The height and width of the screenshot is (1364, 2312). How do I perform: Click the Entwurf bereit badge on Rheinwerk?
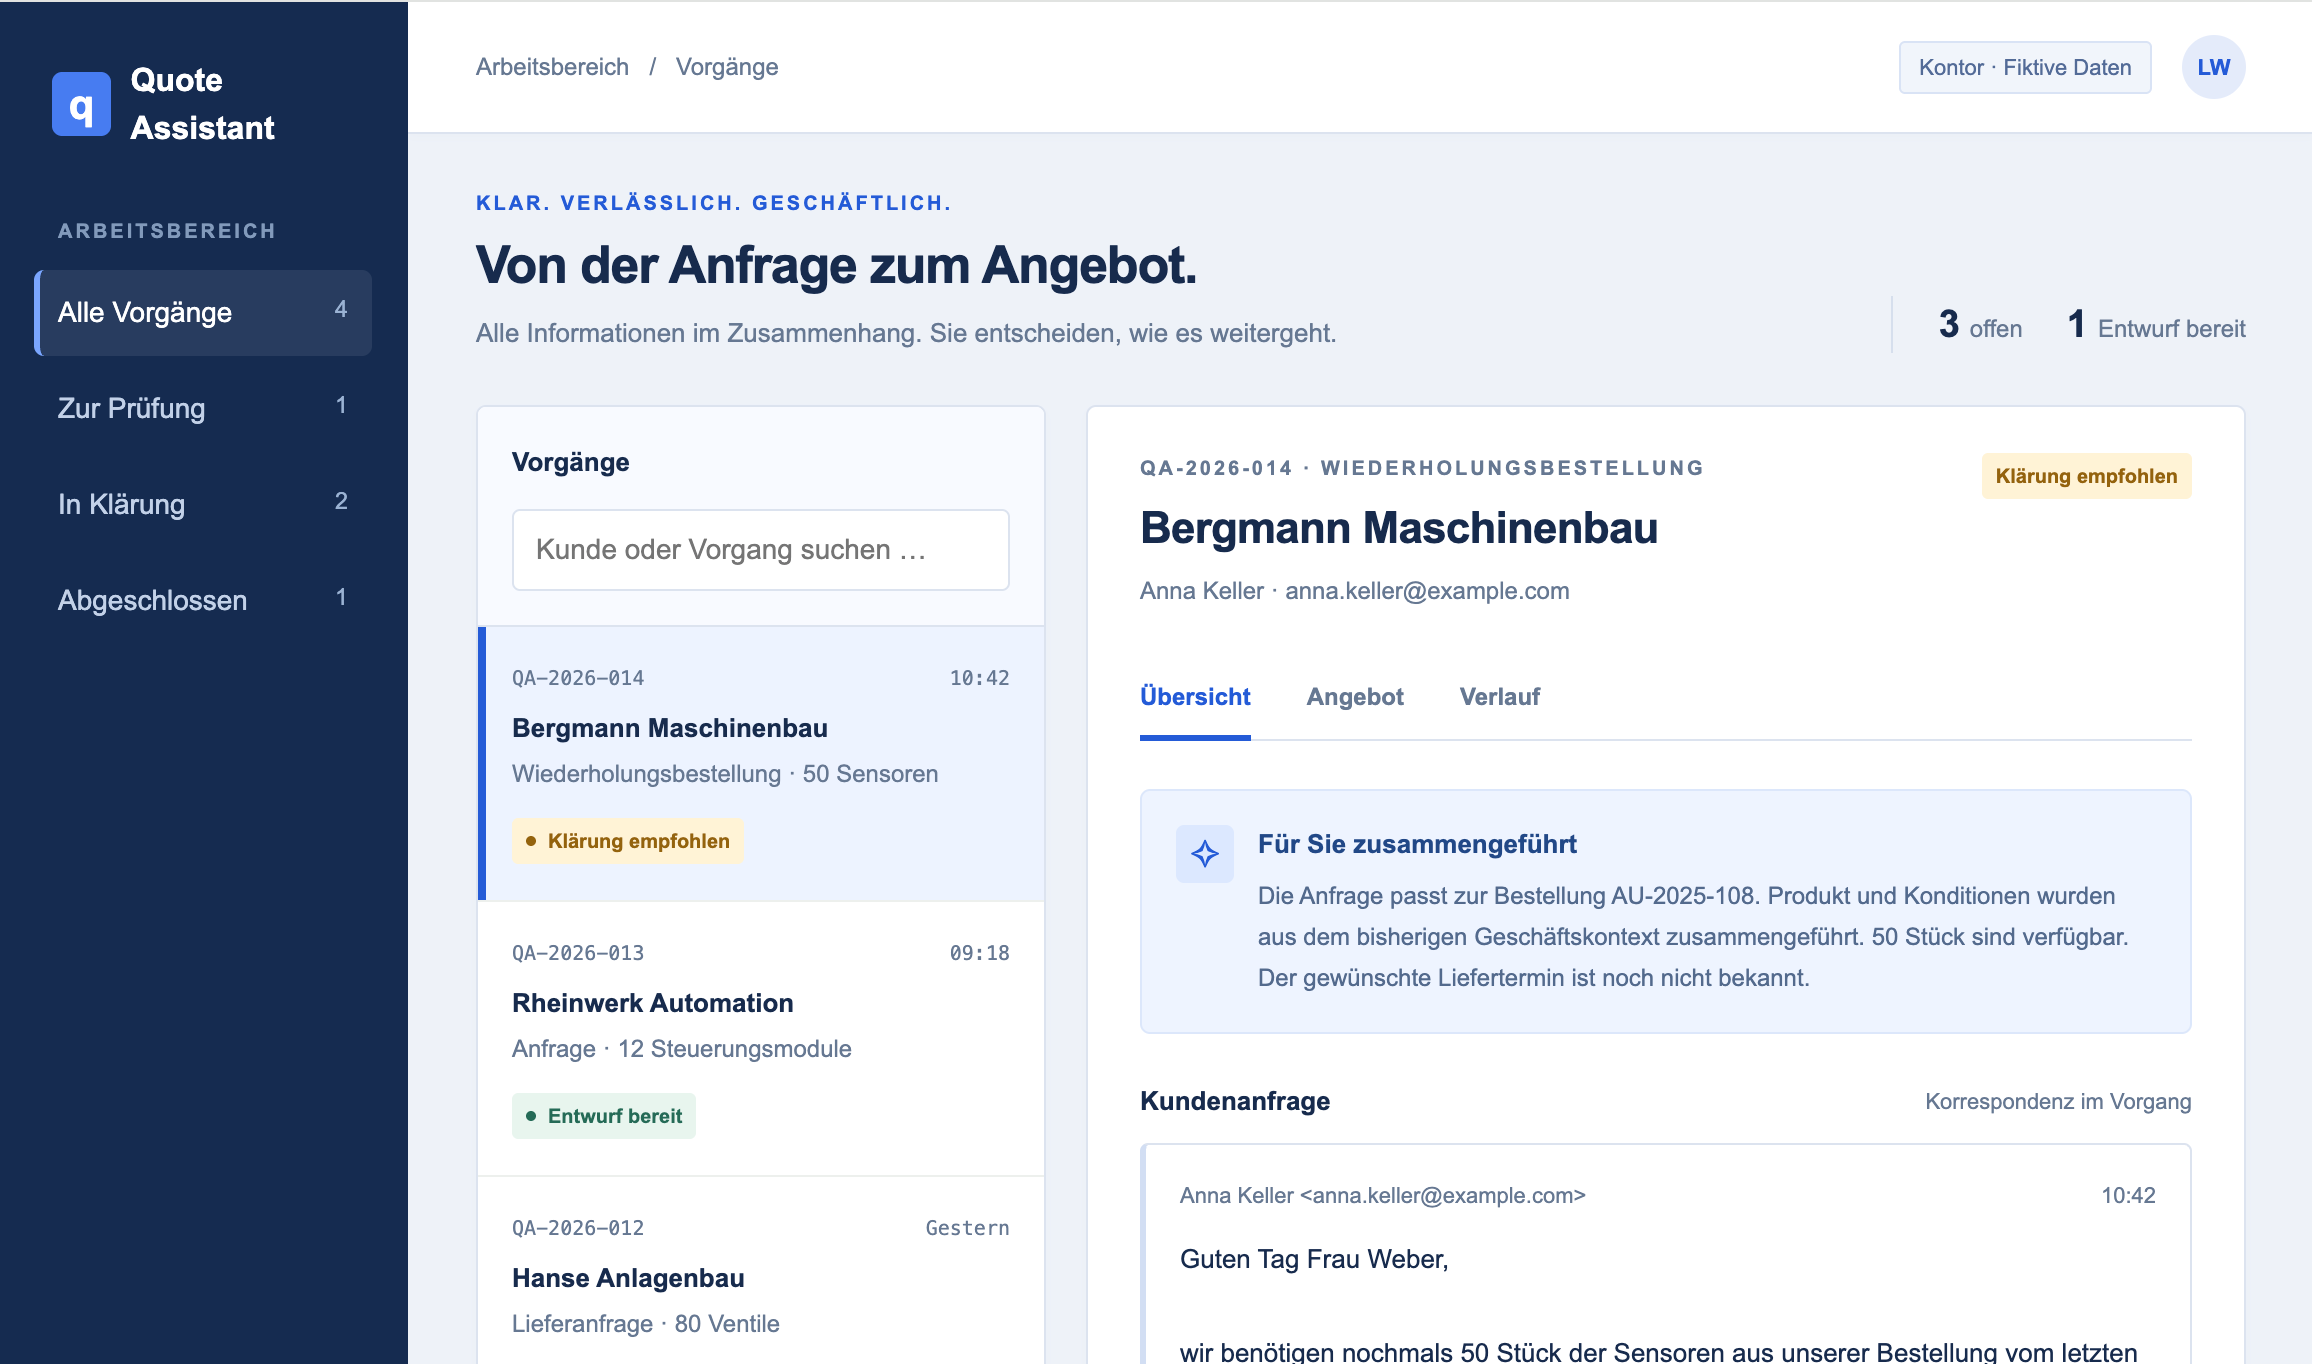(x=604, y=1116)
